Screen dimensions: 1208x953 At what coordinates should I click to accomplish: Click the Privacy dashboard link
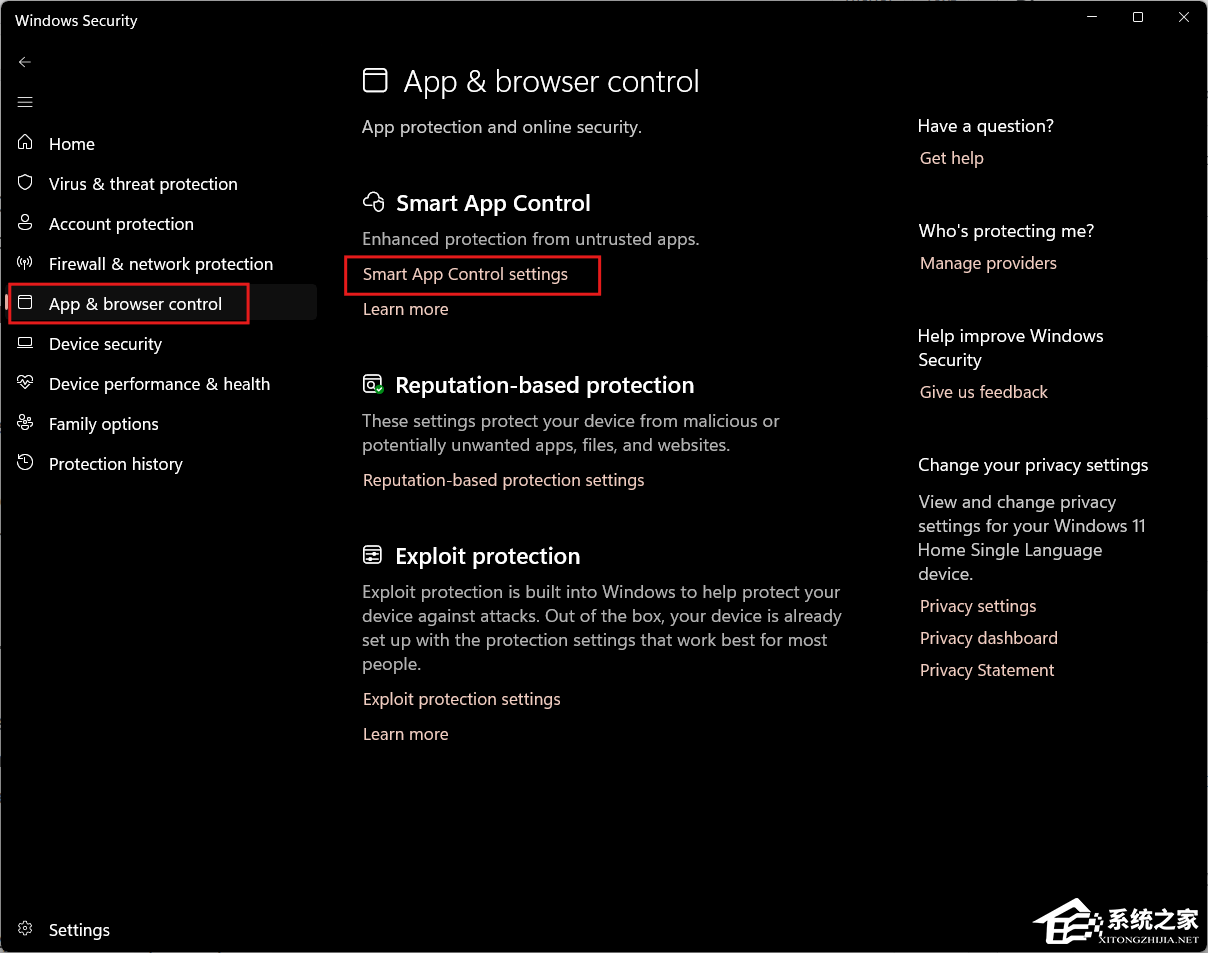point(988,638)
